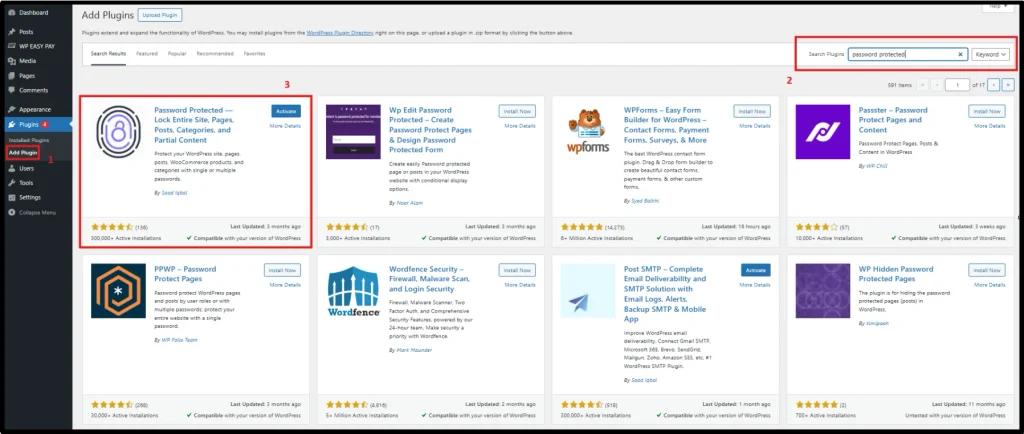1024x434 pixels.
Task: Switch to the Recommended tab
Action: tap(215, 54)
